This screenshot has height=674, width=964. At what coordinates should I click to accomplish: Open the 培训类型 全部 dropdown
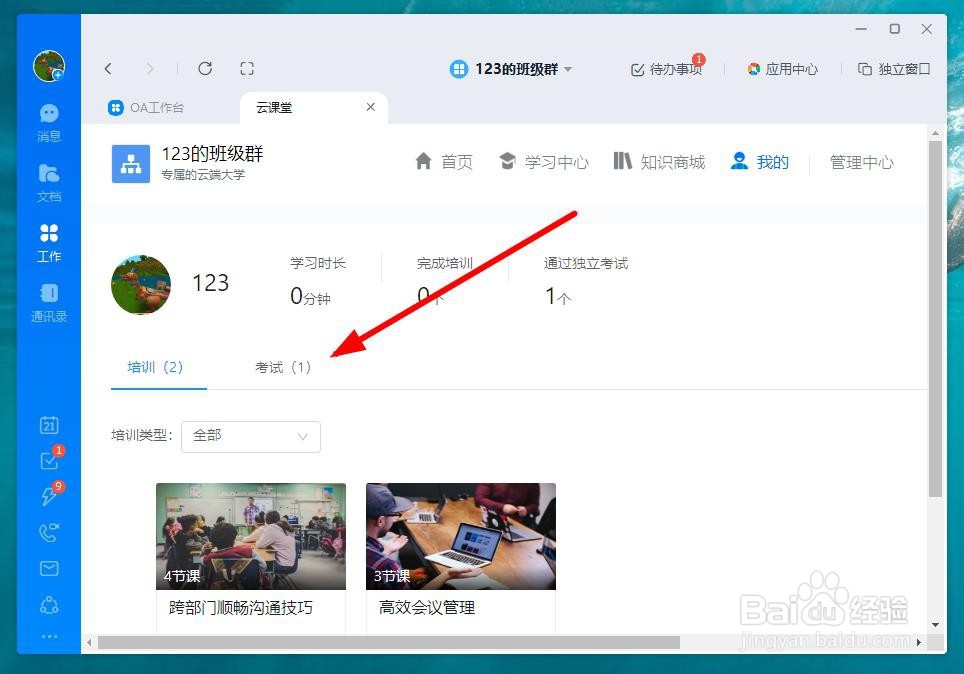pyautogui.click(x=251, y=436)
